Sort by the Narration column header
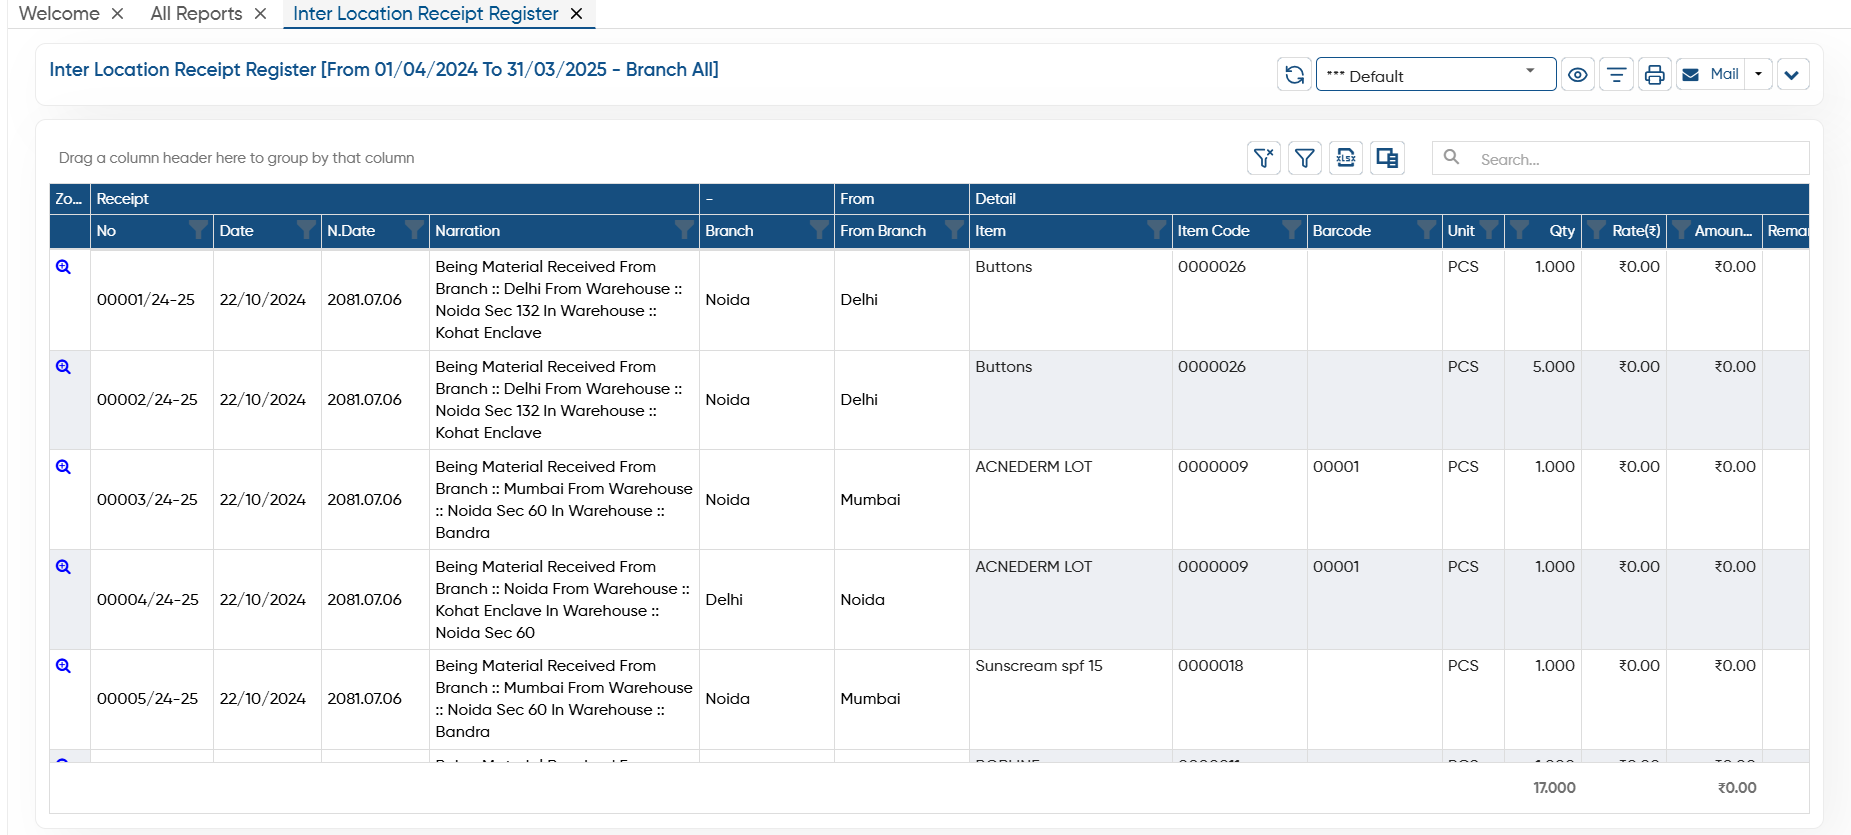 (x=468, y=231)
